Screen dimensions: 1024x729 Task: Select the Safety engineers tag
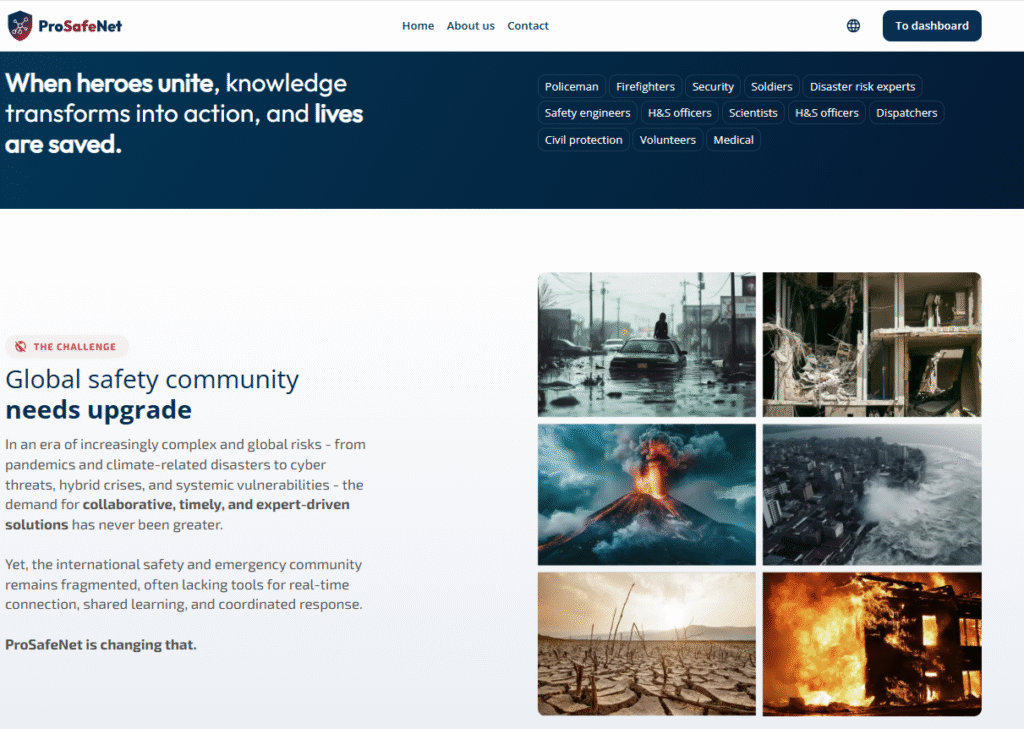pyautogui.click(x=587, y=113)
